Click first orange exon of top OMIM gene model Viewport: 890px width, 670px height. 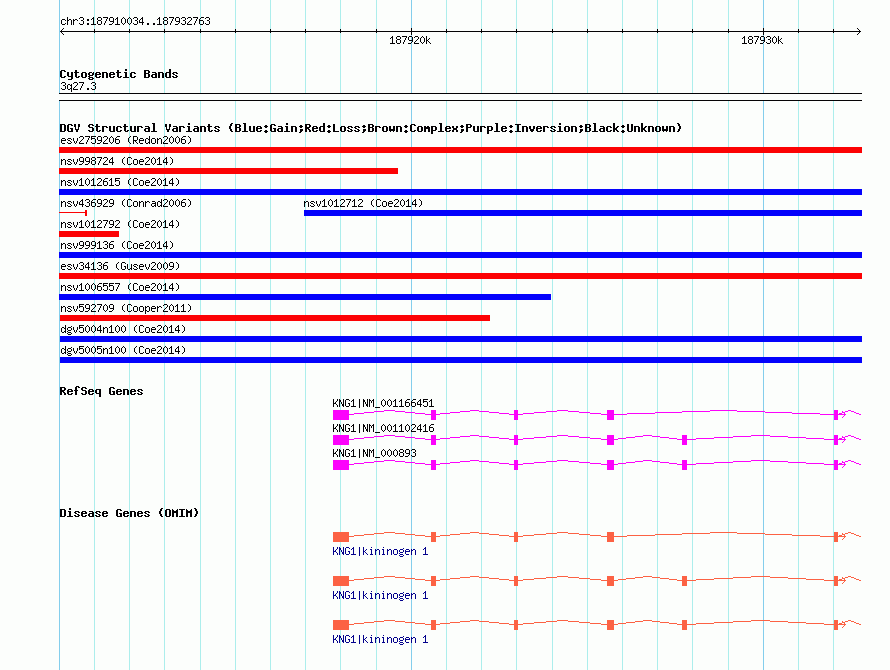point(341,537)
